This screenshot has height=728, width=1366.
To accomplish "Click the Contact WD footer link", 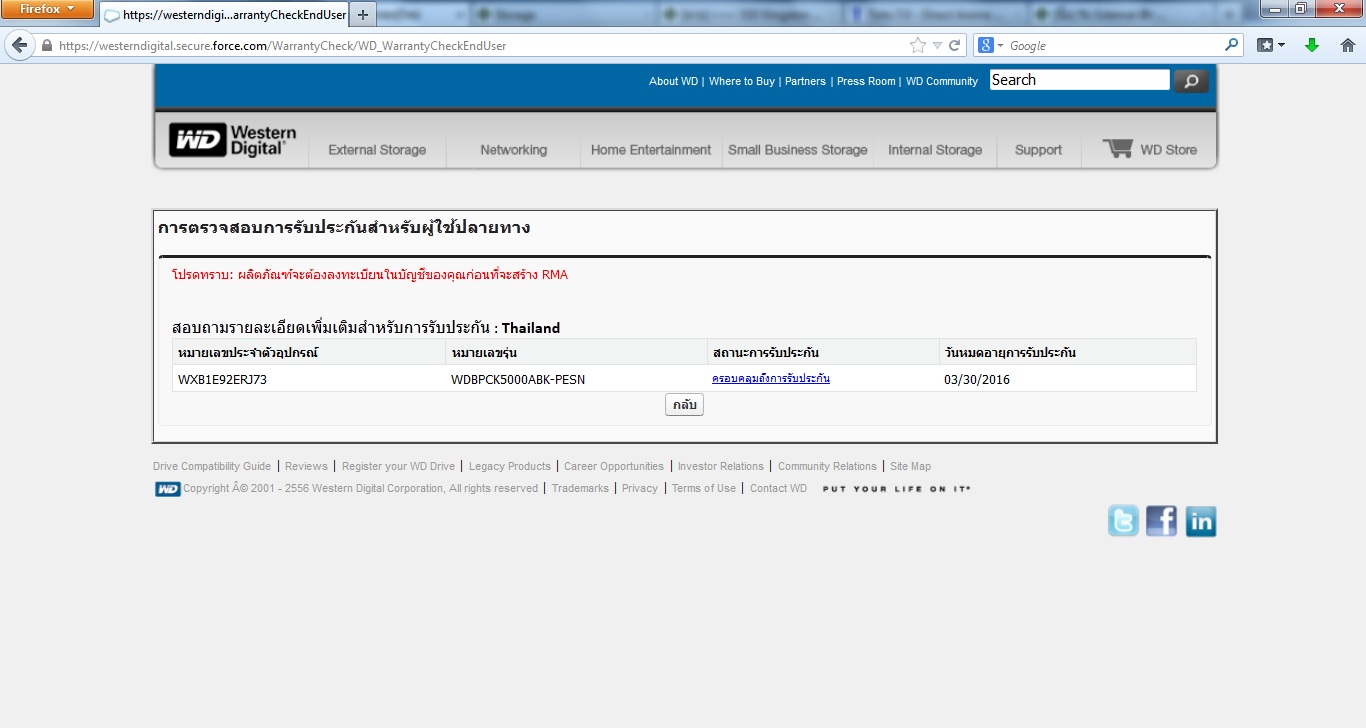I will pos(778,488).
